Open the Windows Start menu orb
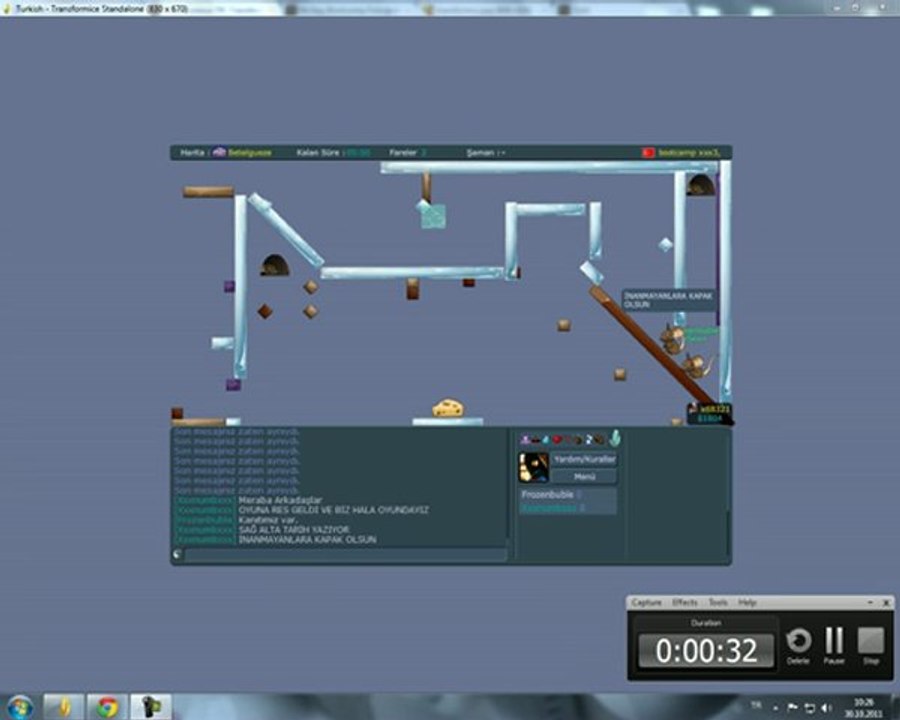The height and width of the screenshot is (720, 900). point(20,707)
